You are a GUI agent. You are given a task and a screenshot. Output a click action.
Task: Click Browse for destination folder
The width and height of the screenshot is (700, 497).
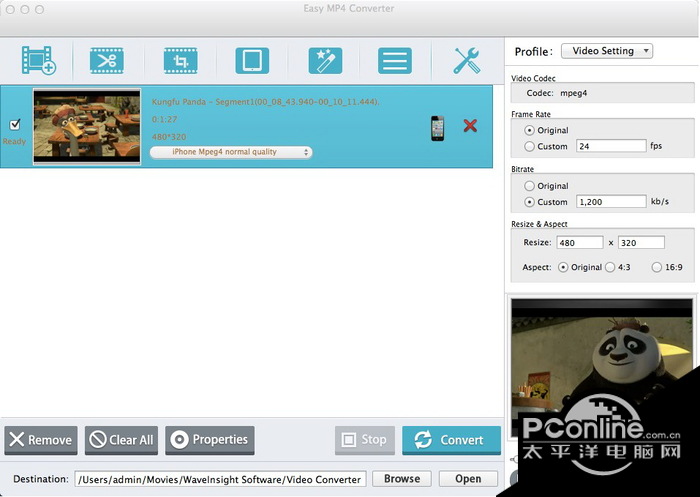pos(402,479)
